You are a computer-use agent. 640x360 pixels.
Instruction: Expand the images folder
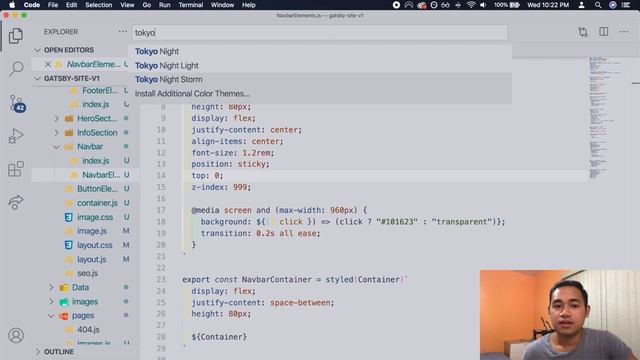click(51, 302)
